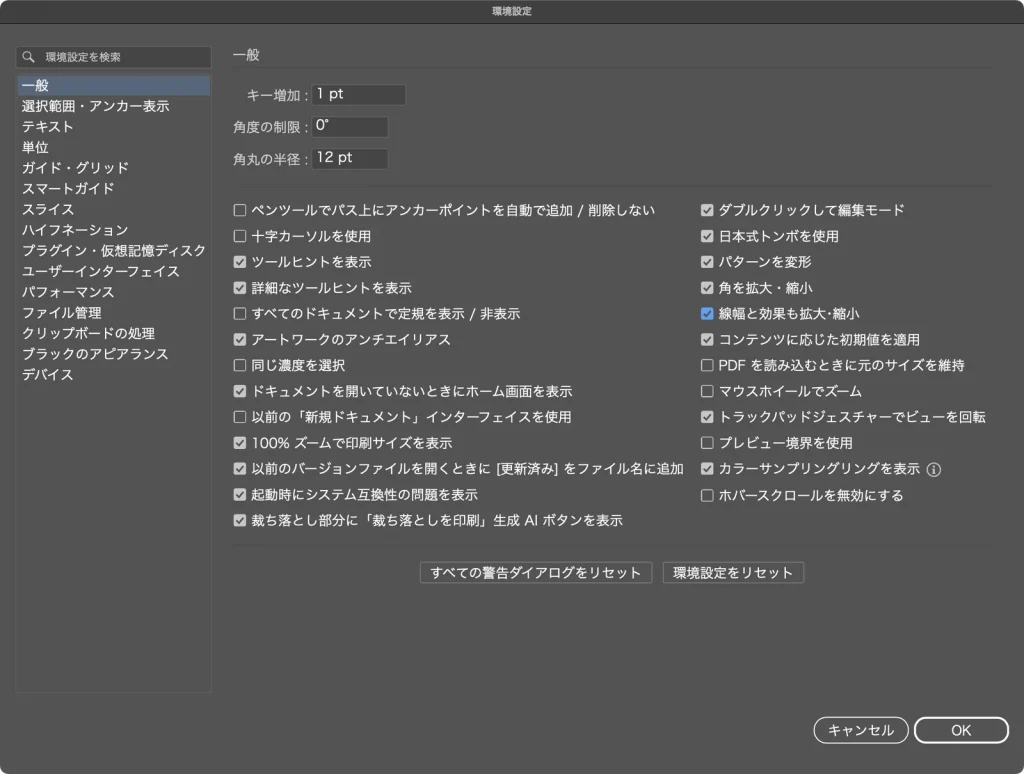The image size is (1024, 774).
Task: Click the キャンセル button
Action: [x=861, y=730]
